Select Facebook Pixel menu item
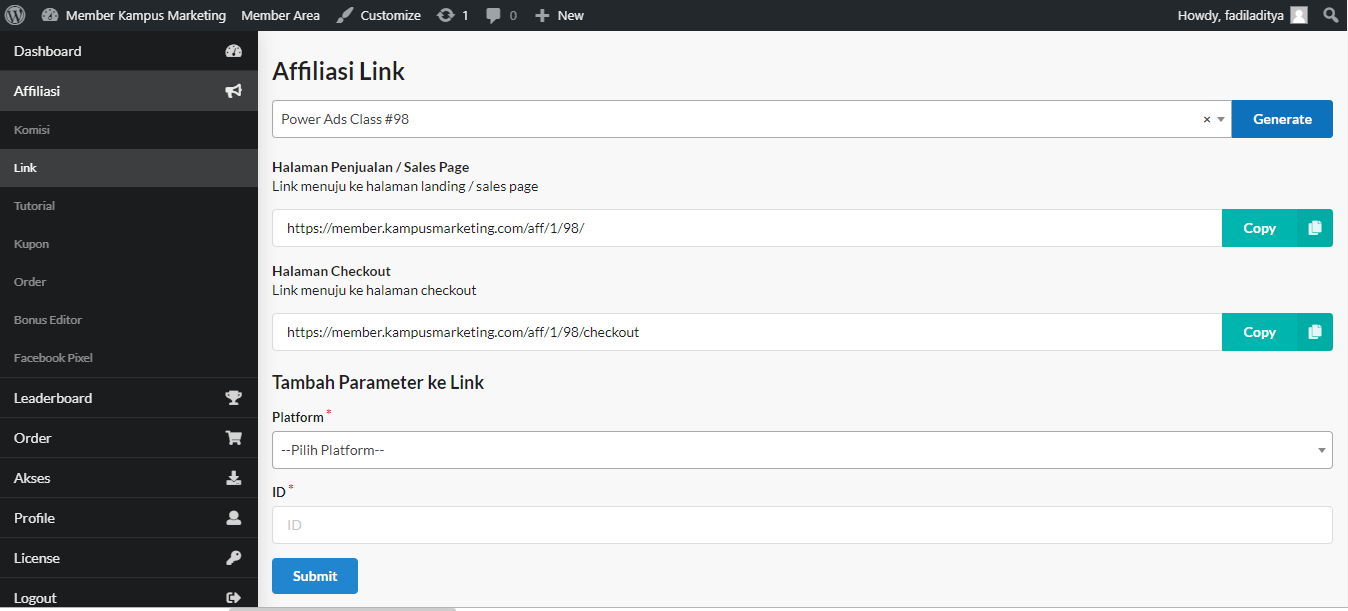This screenshot has height=611, width=1348. coord(53,358)
